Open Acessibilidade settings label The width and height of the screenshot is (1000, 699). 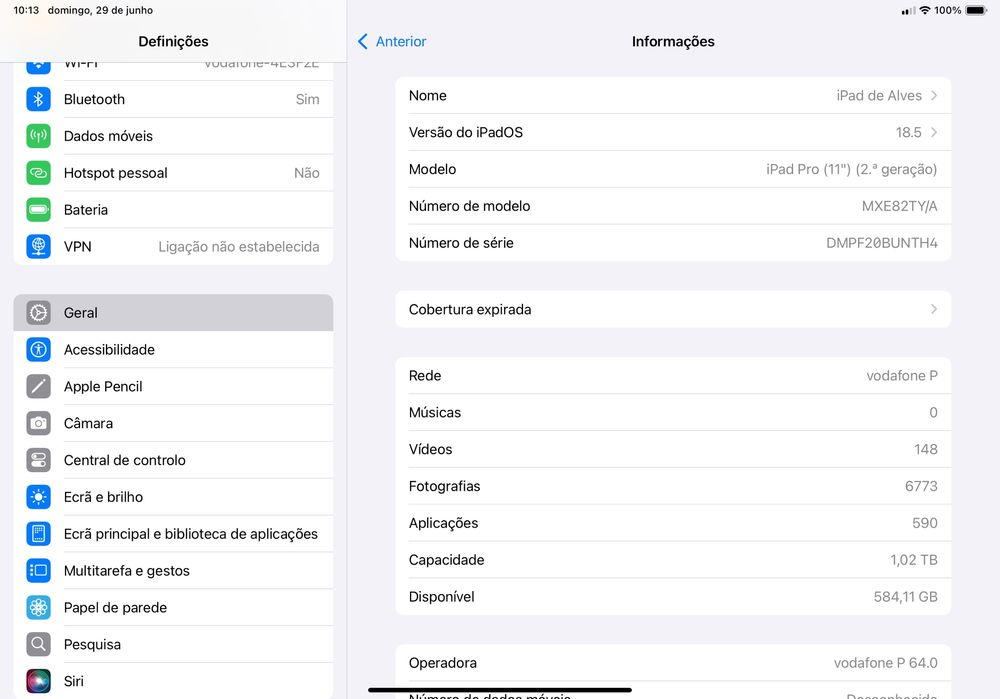tap(109, 350)
